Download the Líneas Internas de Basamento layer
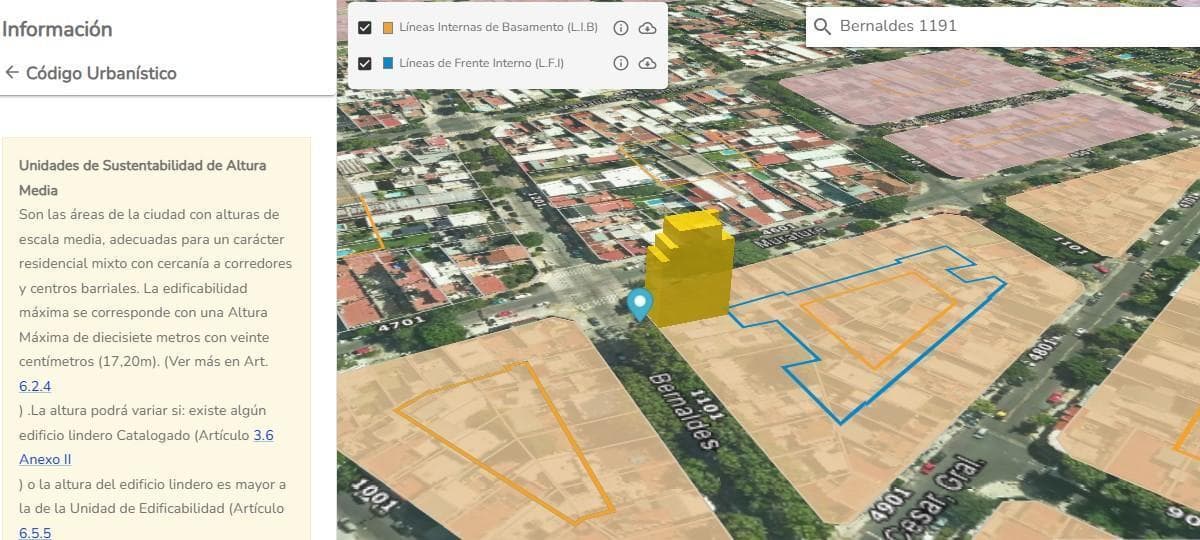This screenshot has height=540, width=1200. tap(647, 28)
